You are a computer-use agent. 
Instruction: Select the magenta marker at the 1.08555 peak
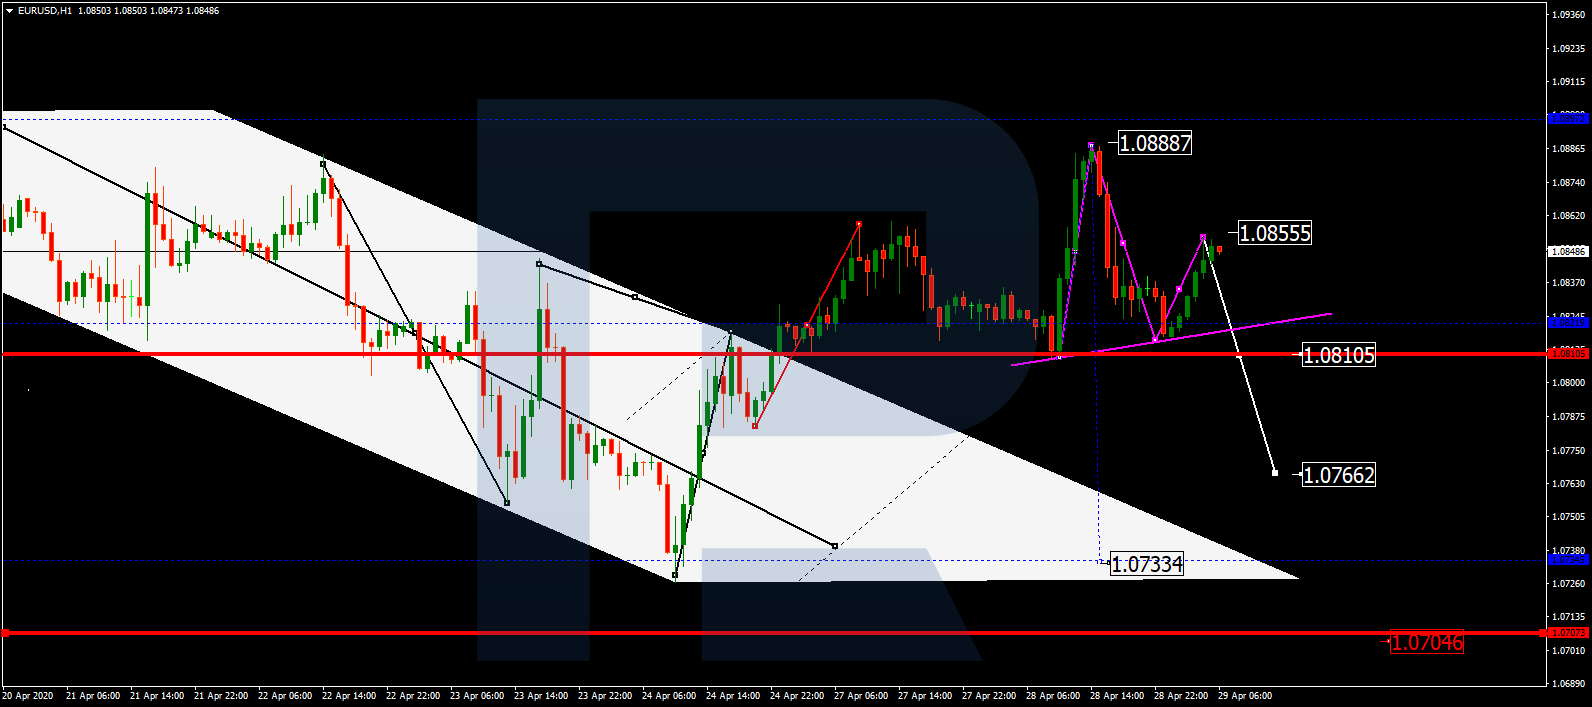tap(1203, 237)
